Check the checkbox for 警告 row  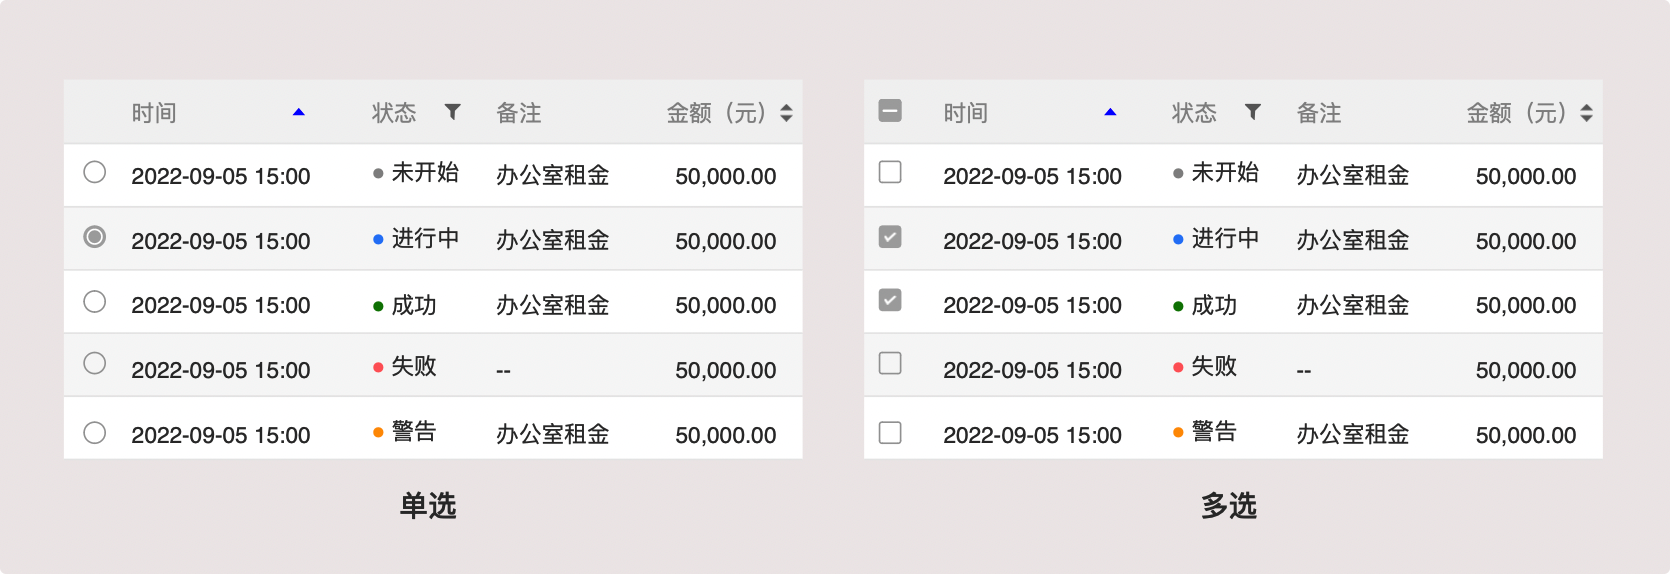click(x=890, y=433)
